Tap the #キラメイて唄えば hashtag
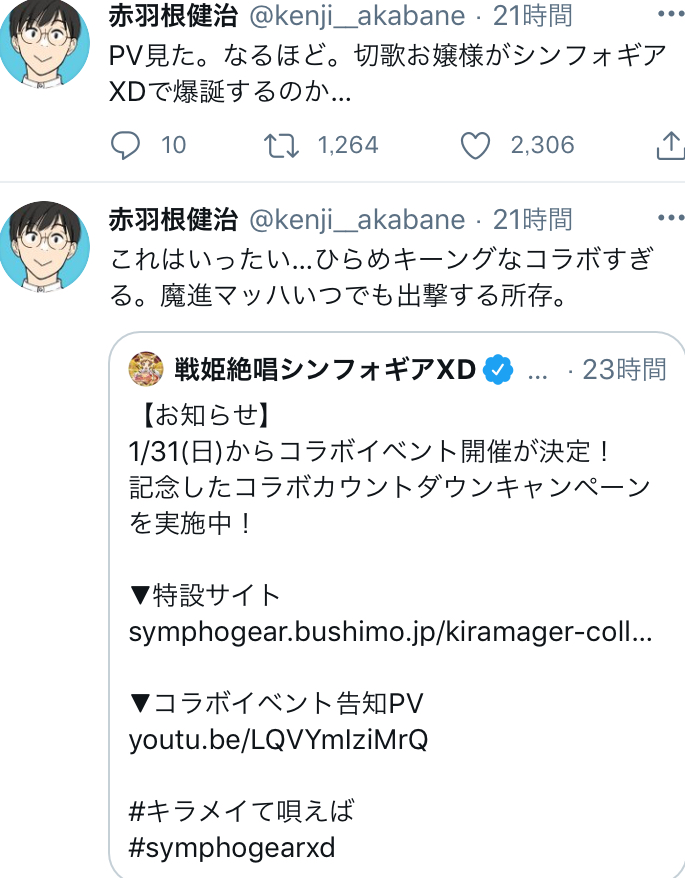The image size is (685, 878). pos(242,810)
